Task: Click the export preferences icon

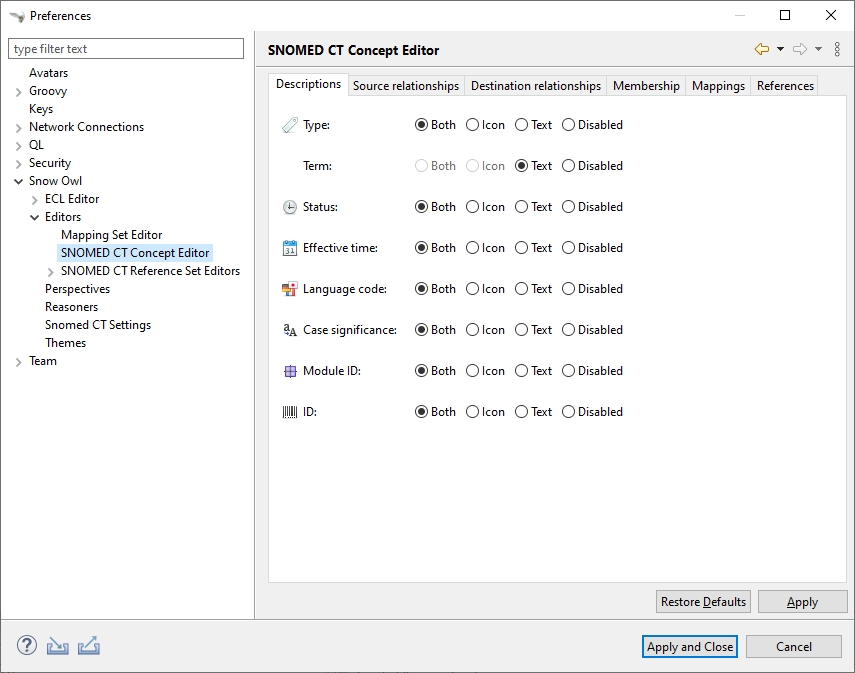Action: [x=89, y=646]
